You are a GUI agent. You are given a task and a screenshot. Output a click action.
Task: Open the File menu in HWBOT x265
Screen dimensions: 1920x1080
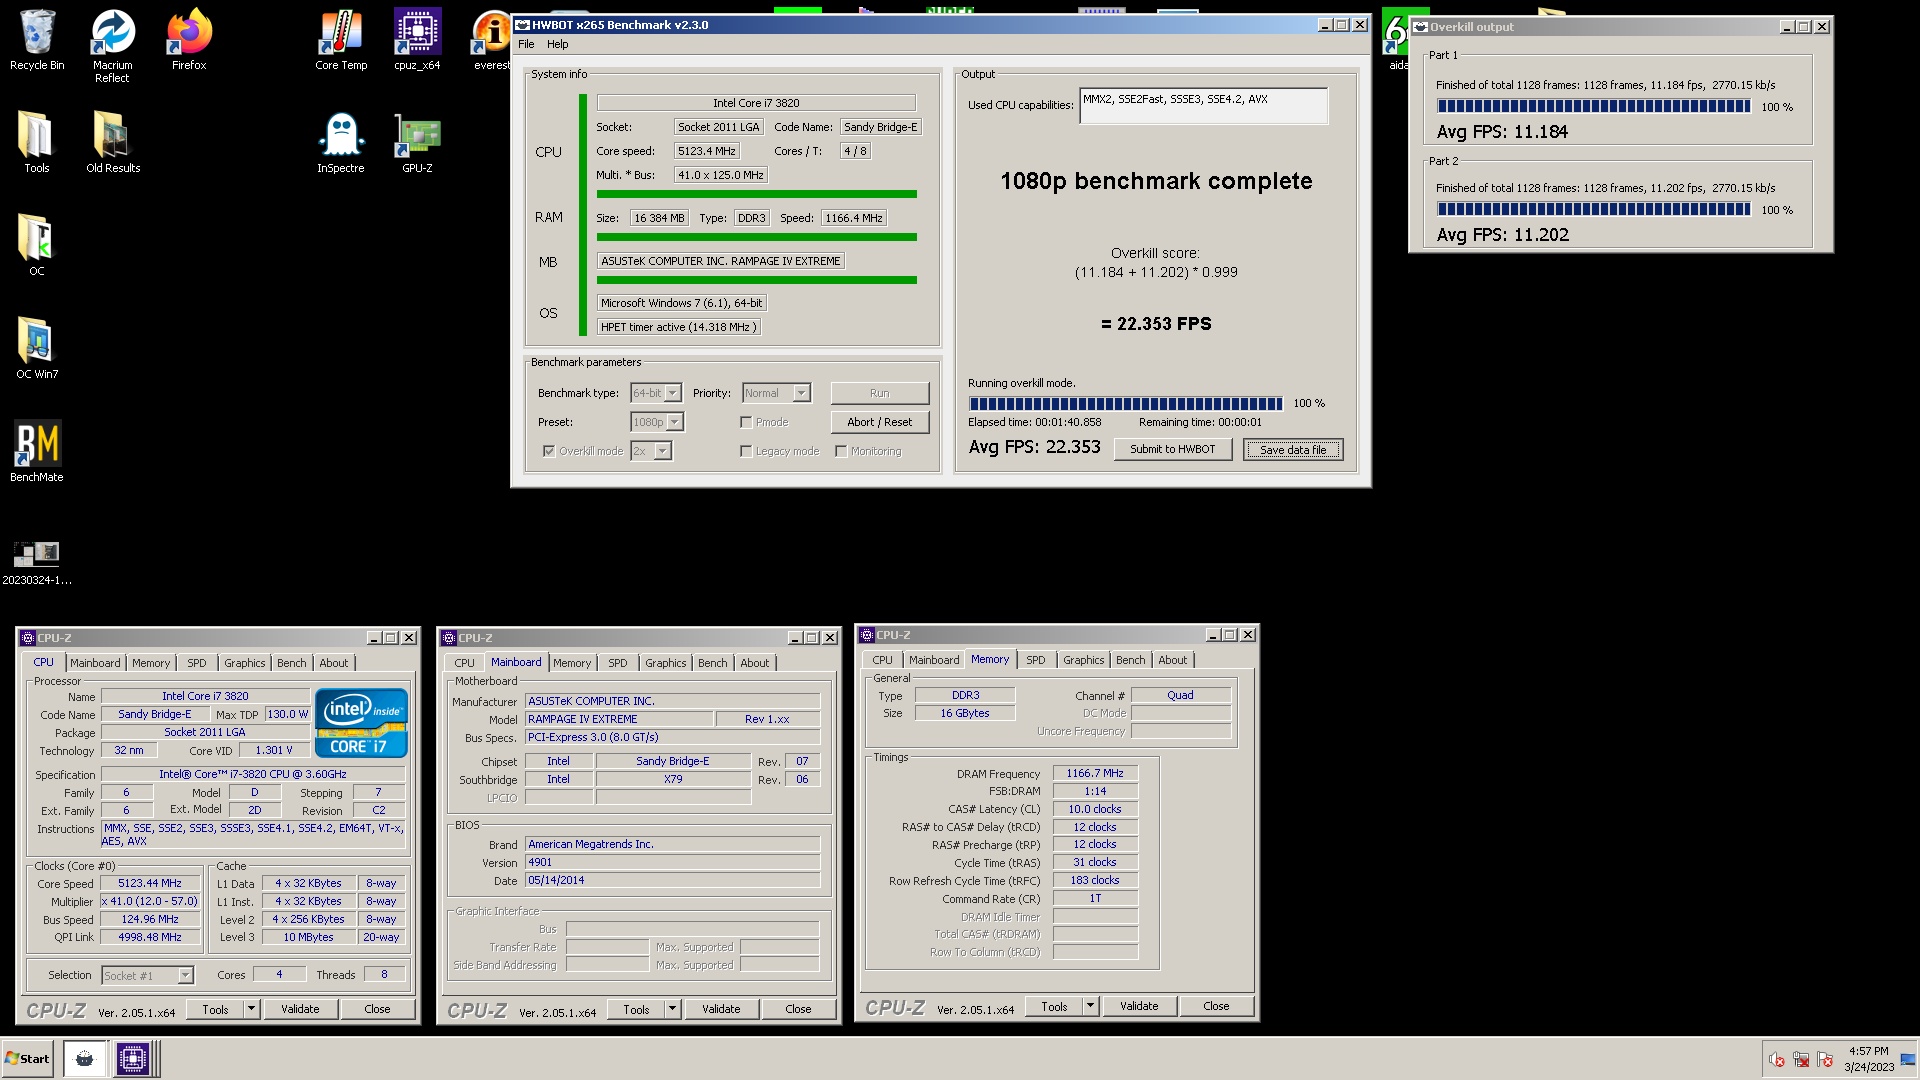[x=526, y=44]
